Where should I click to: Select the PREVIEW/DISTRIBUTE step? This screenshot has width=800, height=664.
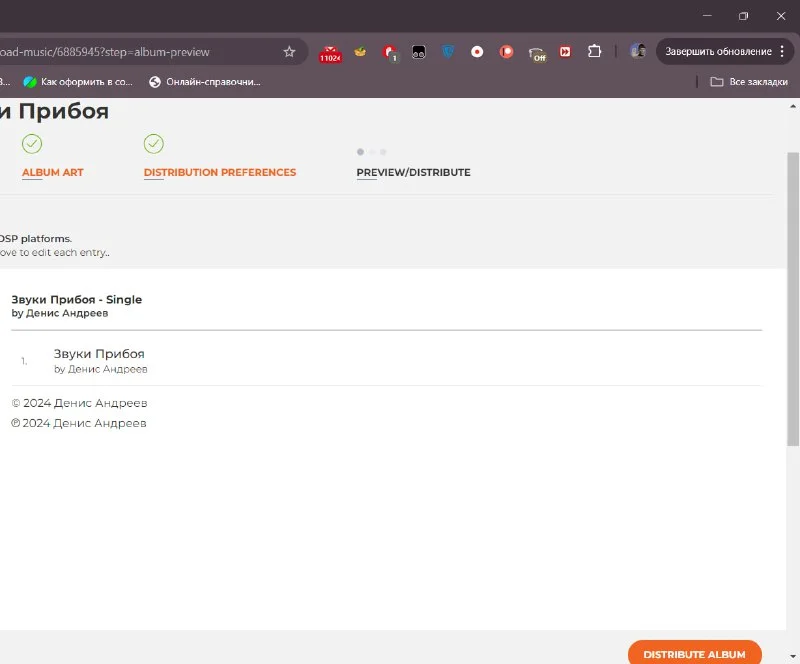pos(413,172)
